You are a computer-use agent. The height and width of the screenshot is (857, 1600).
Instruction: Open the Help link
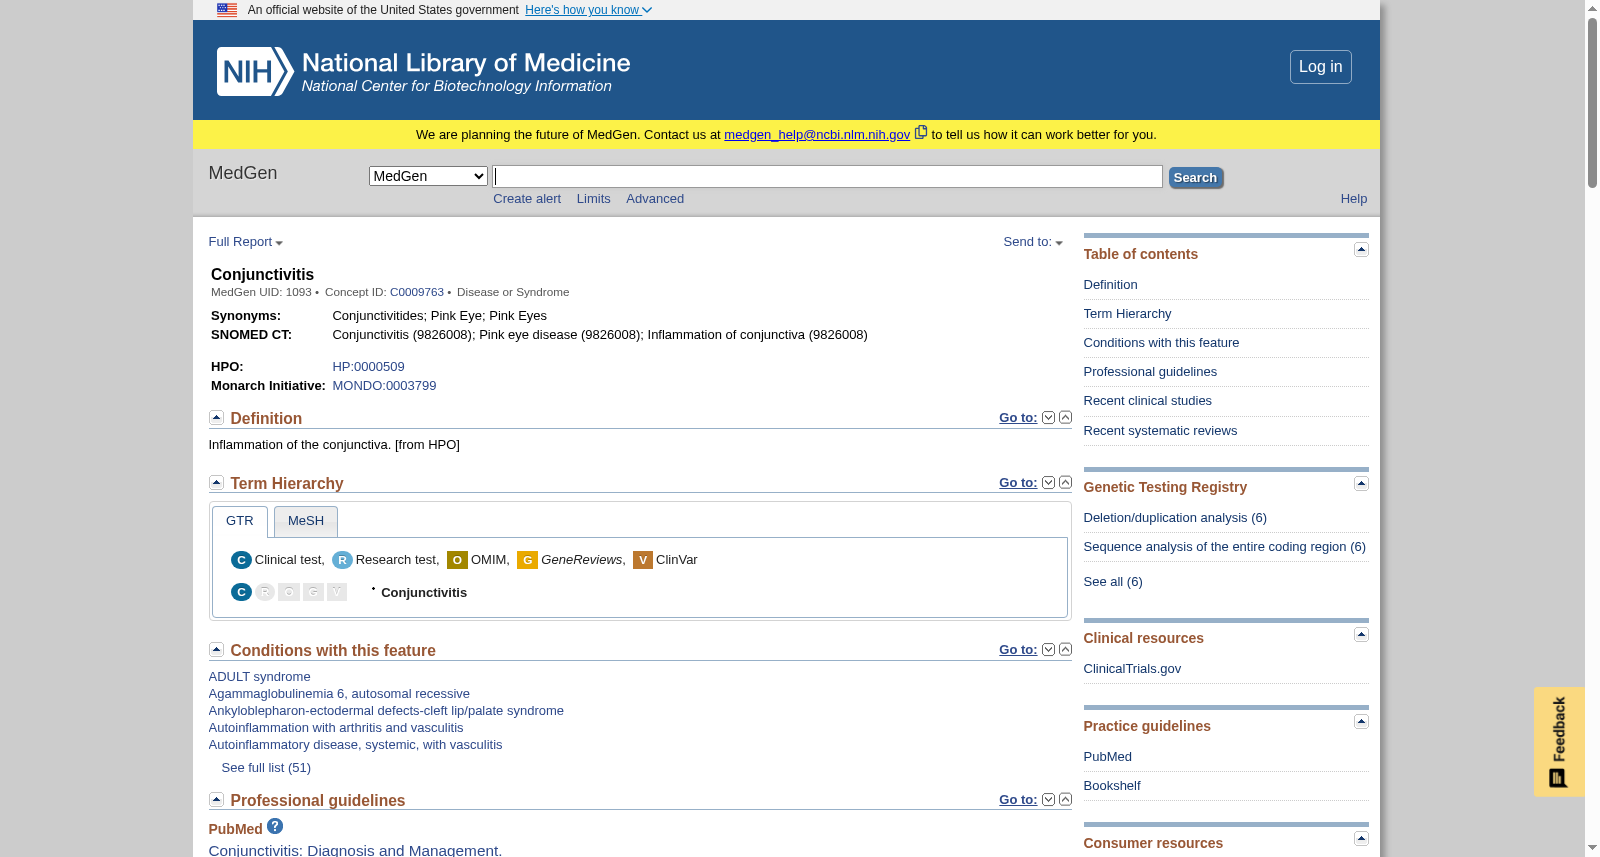(x=1354, y=199)
